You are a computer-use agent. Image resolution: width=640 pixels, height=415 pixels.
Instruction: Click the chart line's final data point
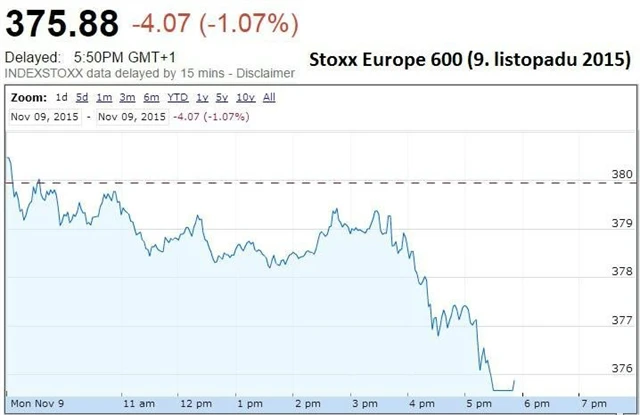coord(515,381)
